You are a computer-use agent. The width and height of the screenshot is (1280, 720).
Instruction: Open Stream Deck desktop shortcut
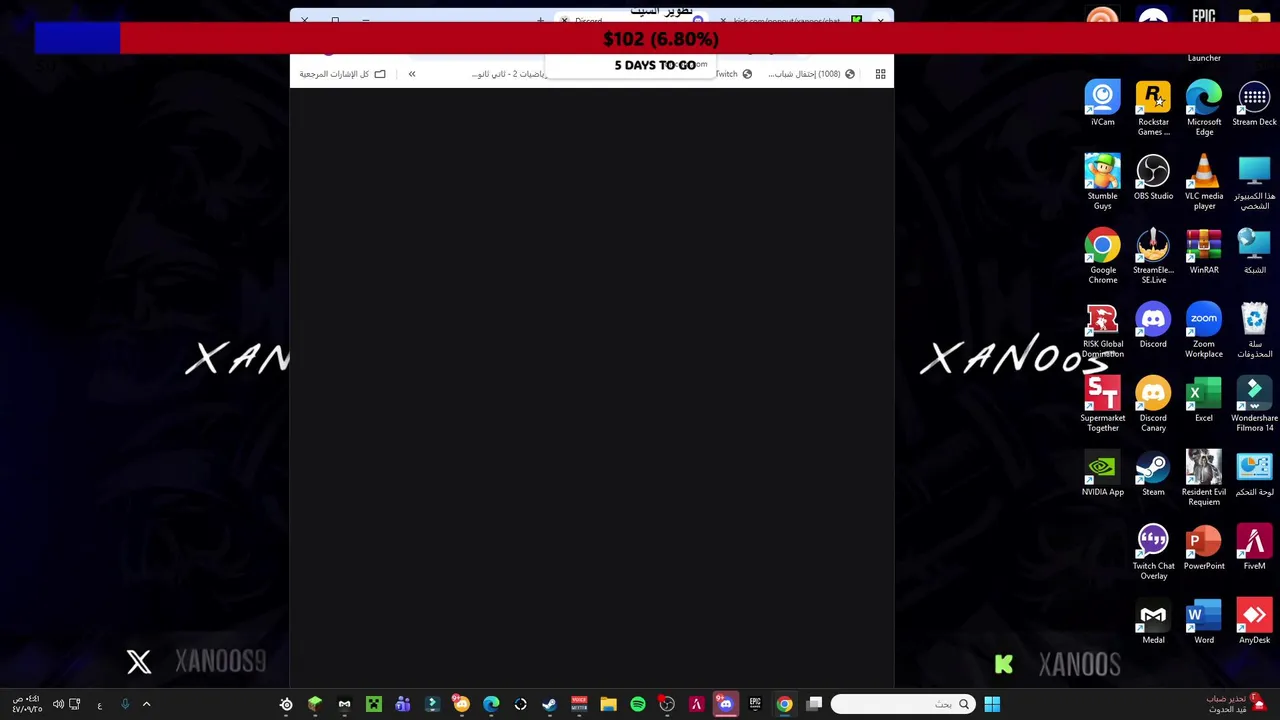point(1254,103)
